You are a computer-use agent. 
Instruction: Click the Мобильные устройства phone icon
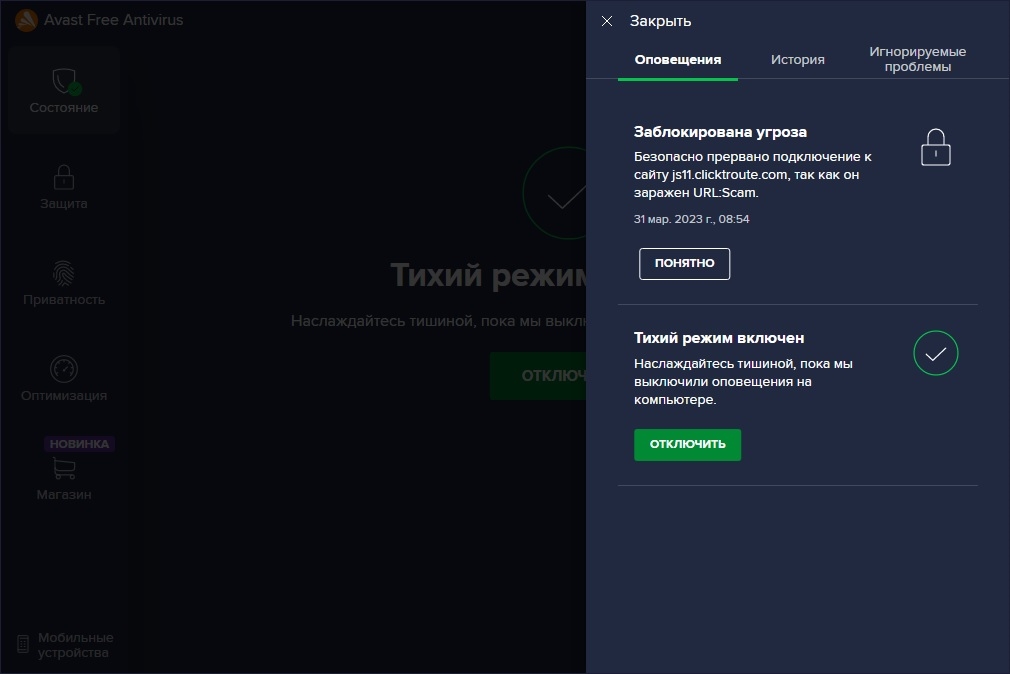click(x=23, y=644)
